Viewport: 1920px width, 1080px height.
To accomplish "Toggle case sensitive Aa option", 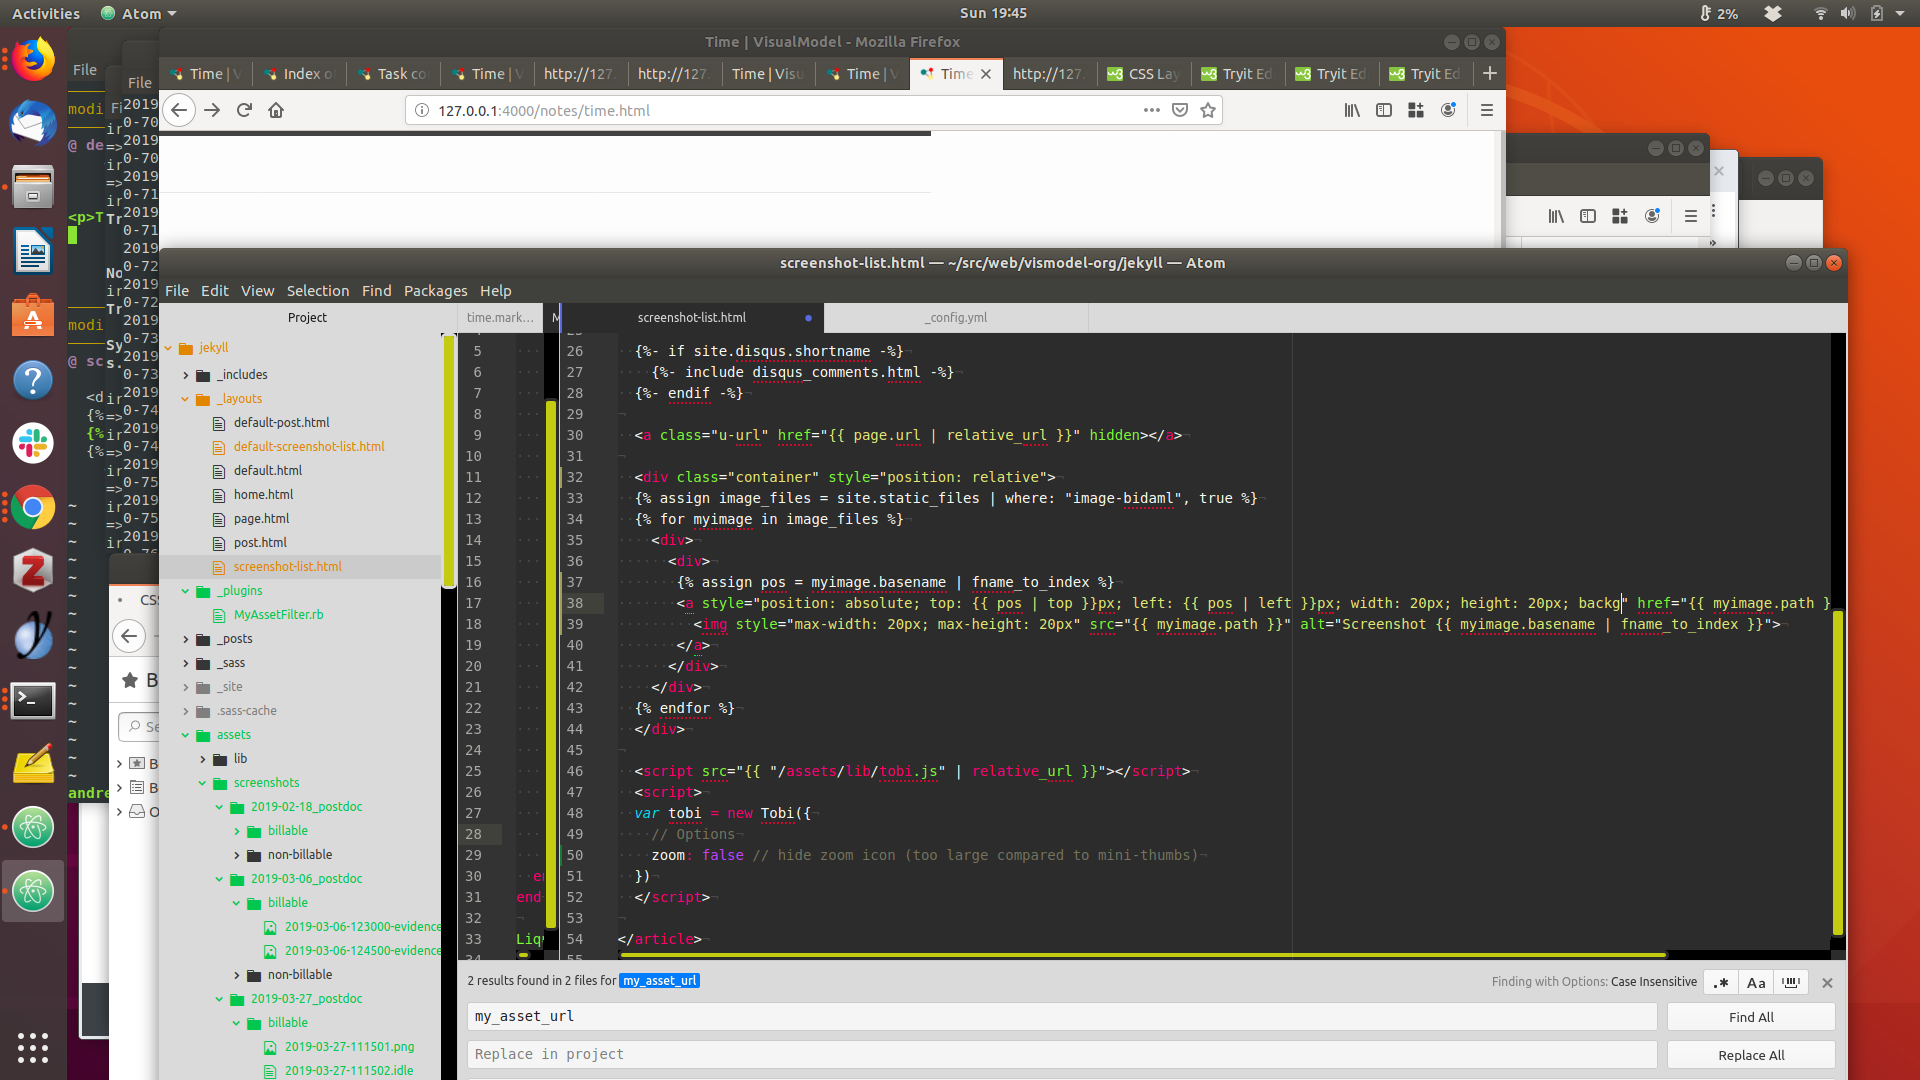I will coord(1756,982).
